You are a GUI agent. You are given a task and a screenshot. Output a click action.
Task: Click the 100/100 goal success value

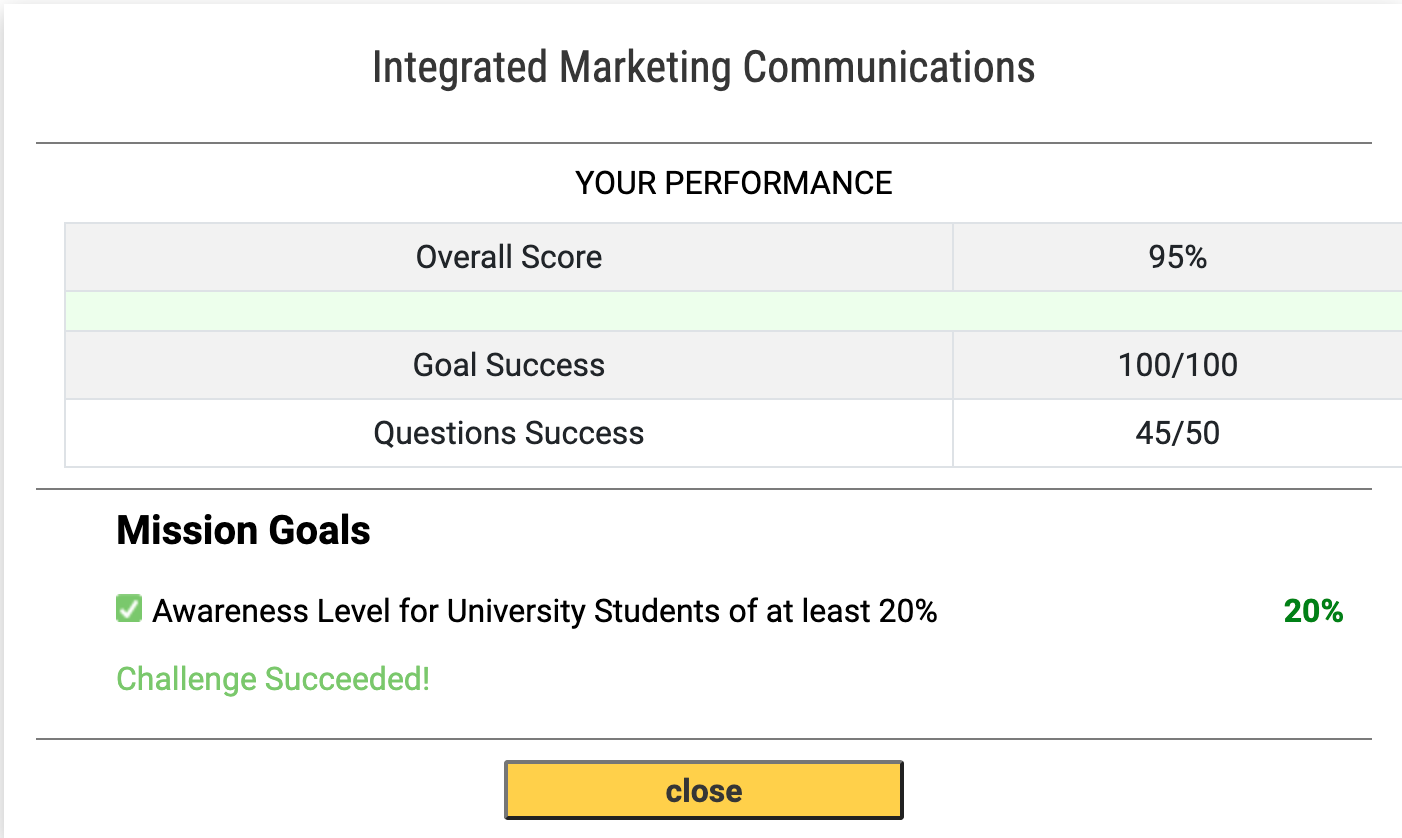click(x=1178, y=365)
